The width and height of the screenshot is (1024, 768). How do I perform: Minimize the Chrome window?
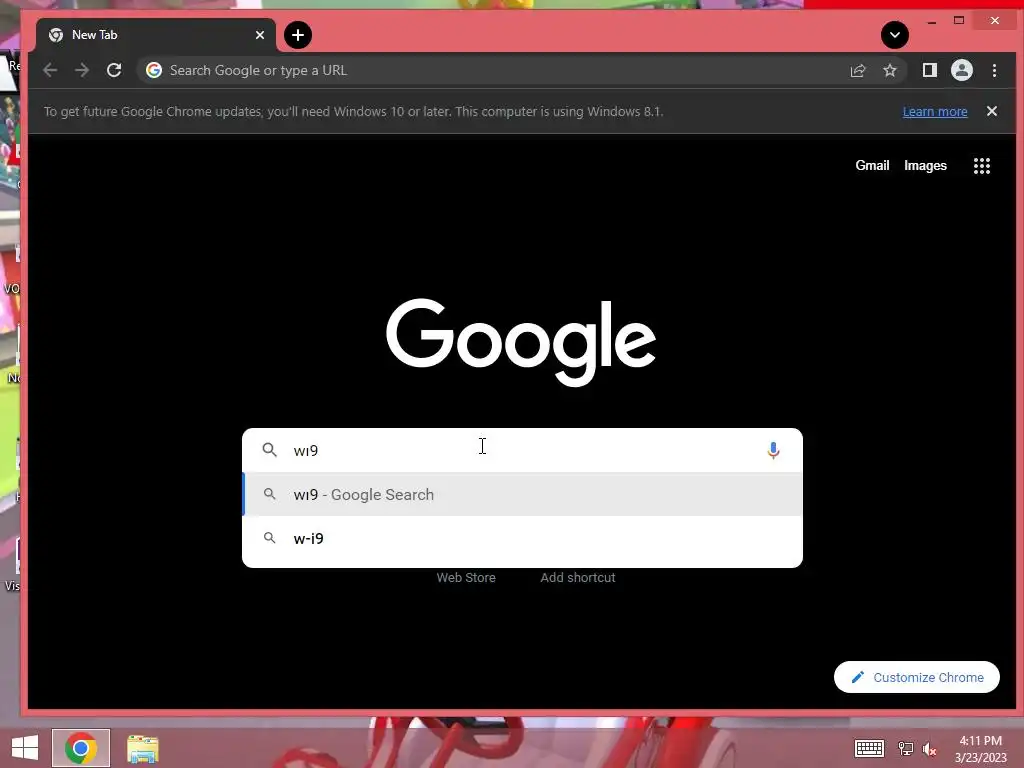[932, 22]
